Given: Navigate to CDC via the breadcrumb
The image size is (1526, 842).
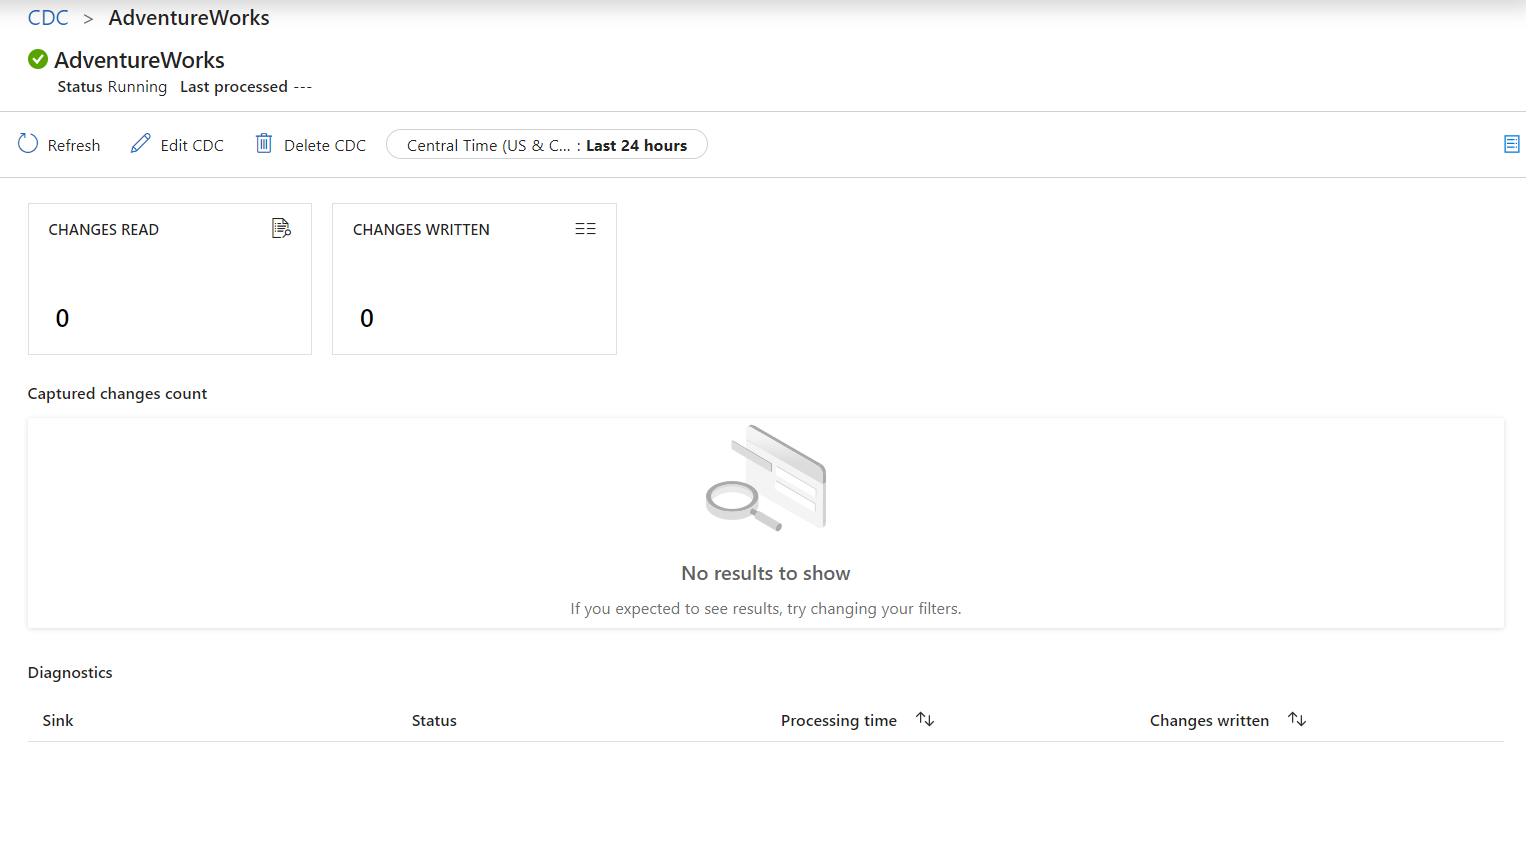Looking at the screenshot, I should (x=47, y=17).
